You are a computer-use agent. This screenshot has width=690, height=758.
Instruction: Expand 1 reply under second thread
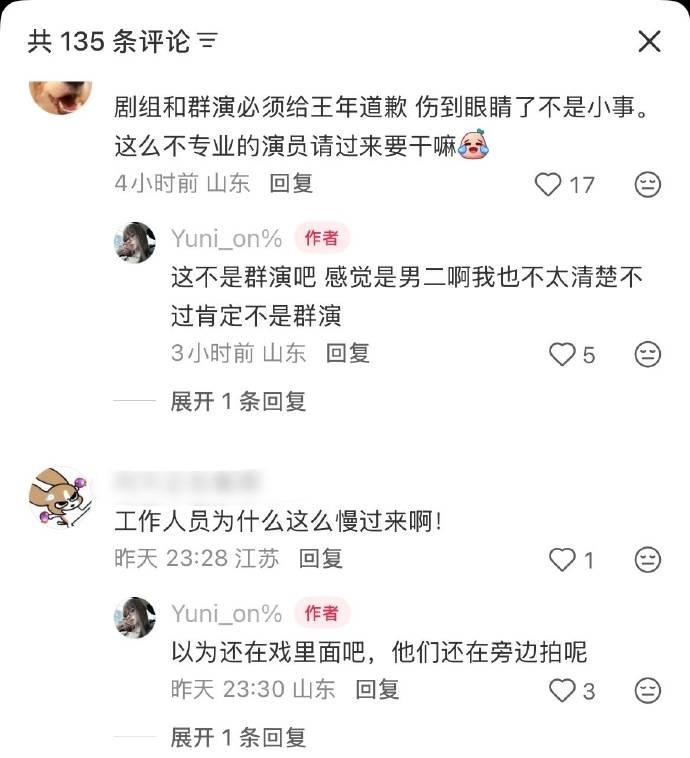click(x=238, y=738)
